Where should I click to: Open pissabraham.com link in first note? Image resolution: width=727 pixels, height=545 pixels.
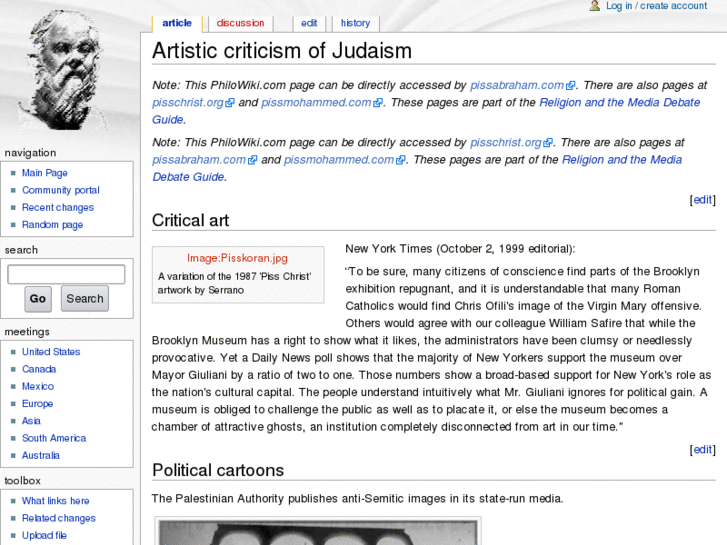click(x=522, y=85)
